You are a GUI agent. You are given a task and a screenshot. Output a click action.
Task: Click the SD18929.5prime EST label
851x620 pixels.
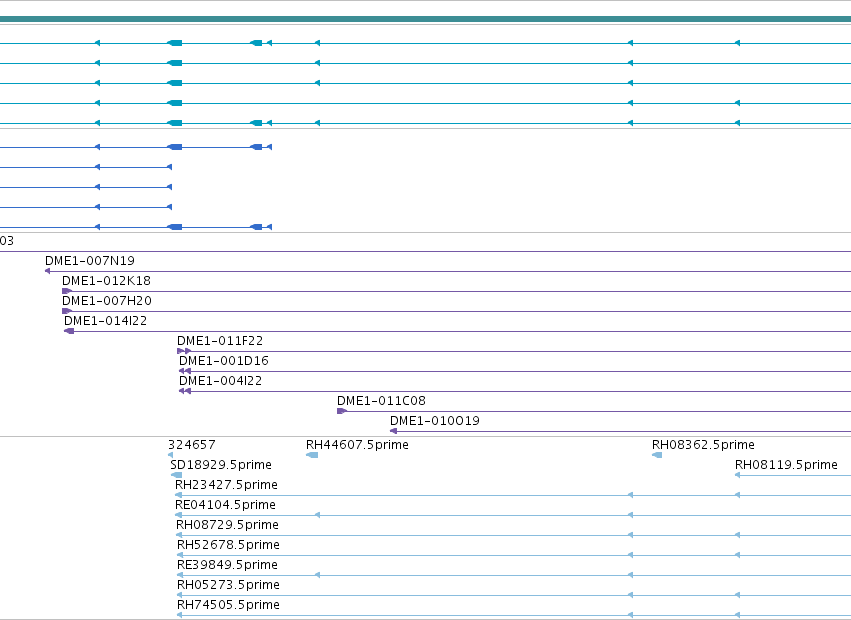click(221, 465)
